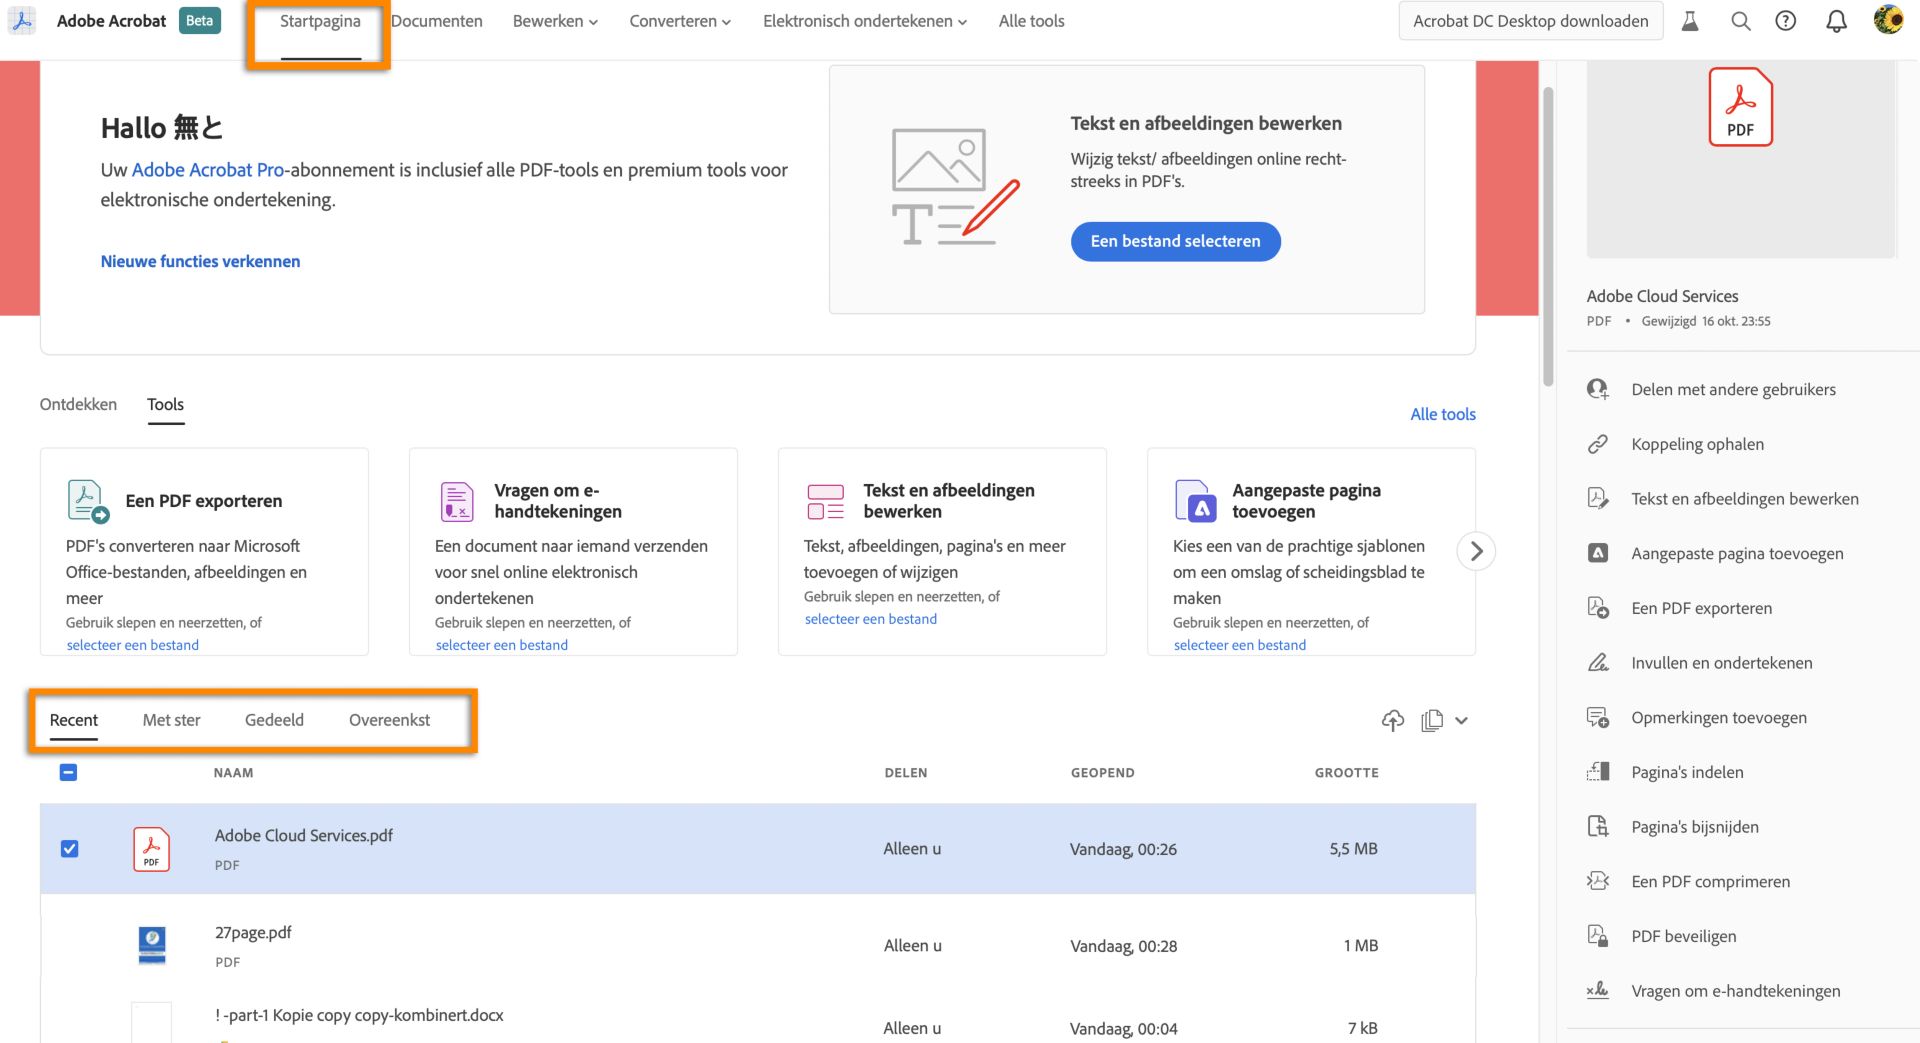
Task: Sort by the GROOTTE column header
Action: pyautogui.click(x=1346, y=773)
